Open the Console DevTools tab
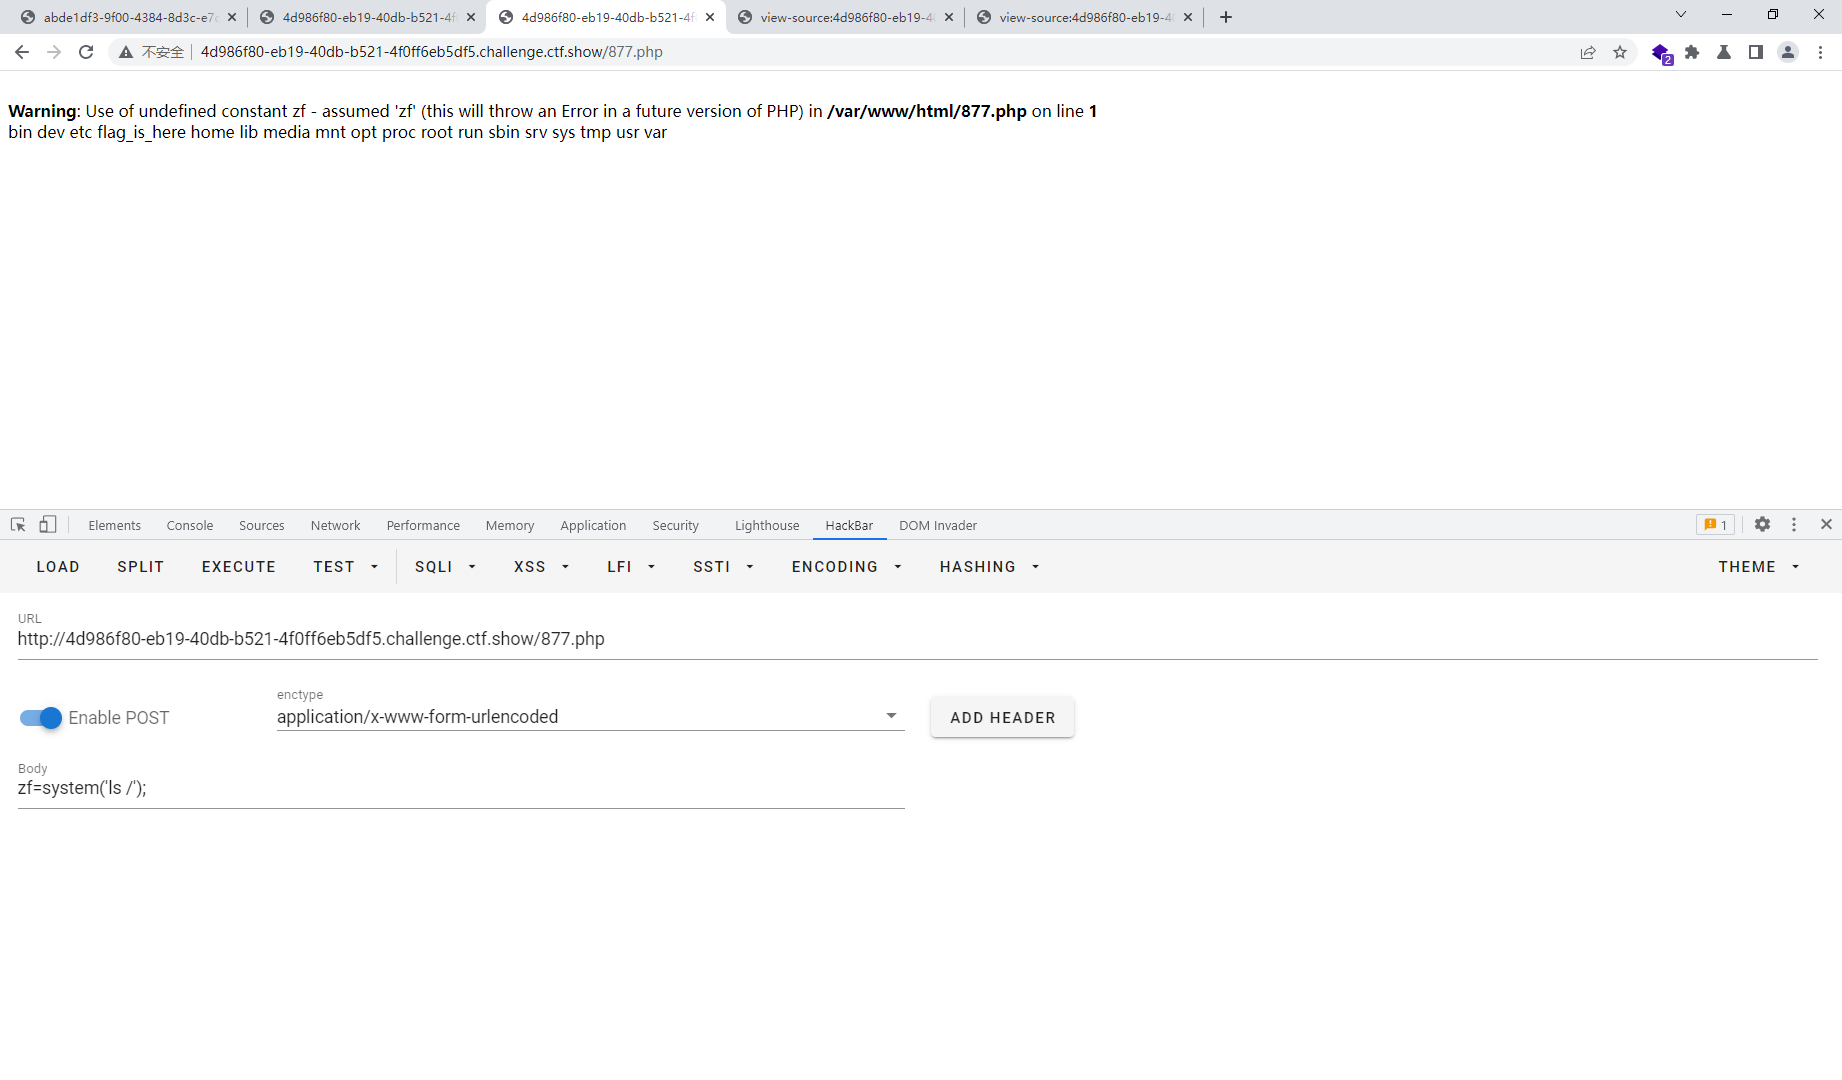Viewport: 1842px width, 1080px height. 190,526
